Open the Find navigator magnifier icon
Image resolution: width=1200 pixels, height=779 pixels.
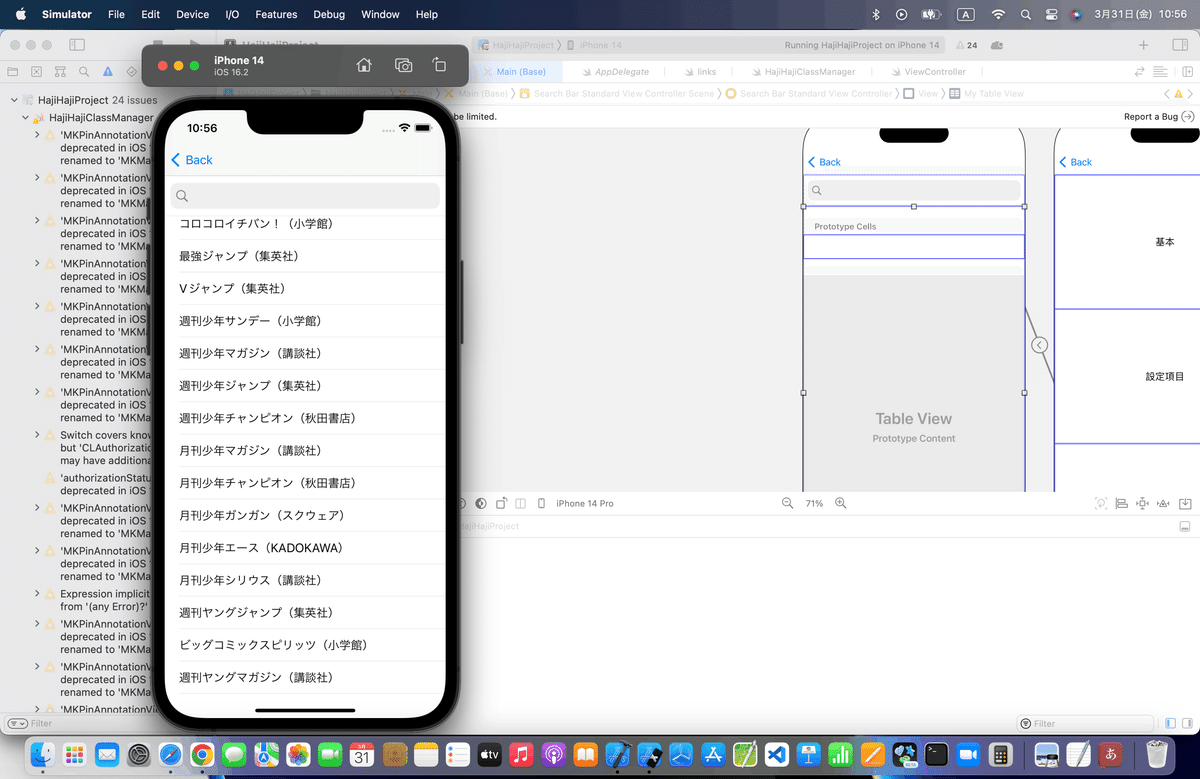84,72
